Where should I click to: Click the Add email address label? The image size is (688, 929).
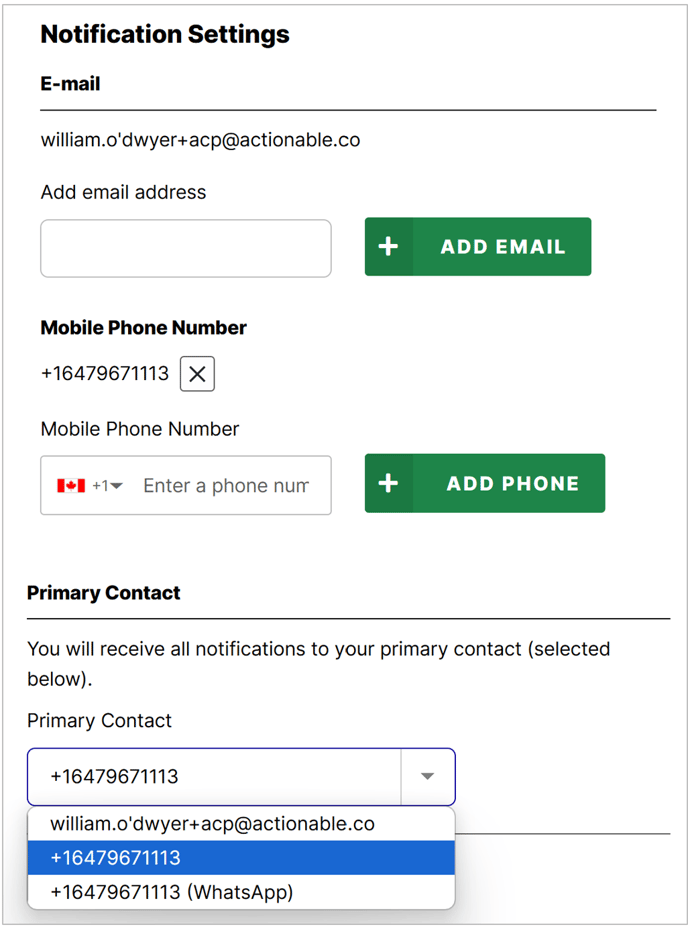[123, 192]
